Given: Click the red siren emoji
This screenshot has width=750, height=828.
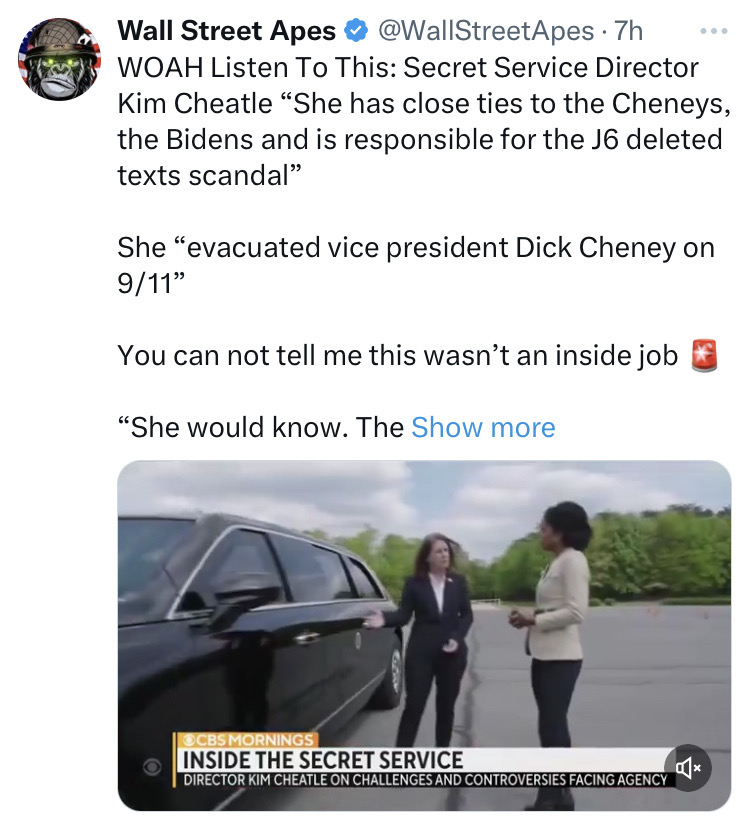Looking at the screenshot, I should click(x=705, y=355).
